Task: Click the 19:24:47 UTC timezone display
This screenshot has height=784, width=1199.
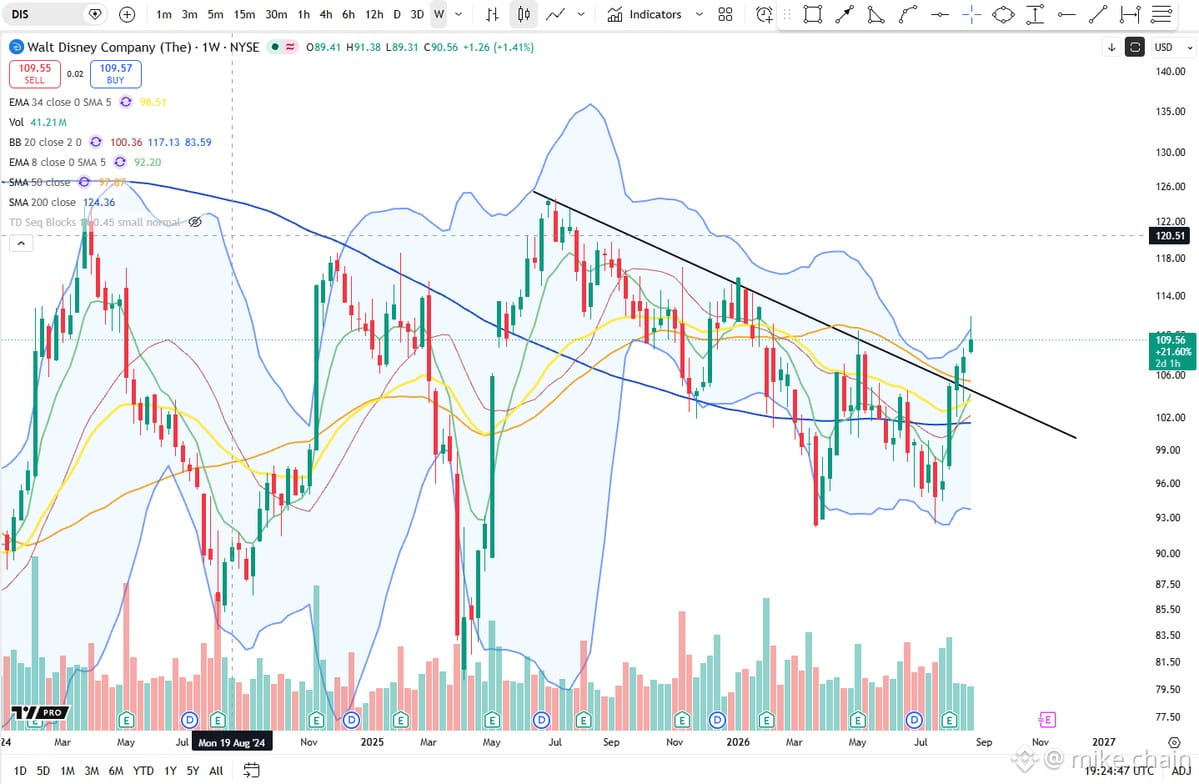Action: [x=1120, y=770]
